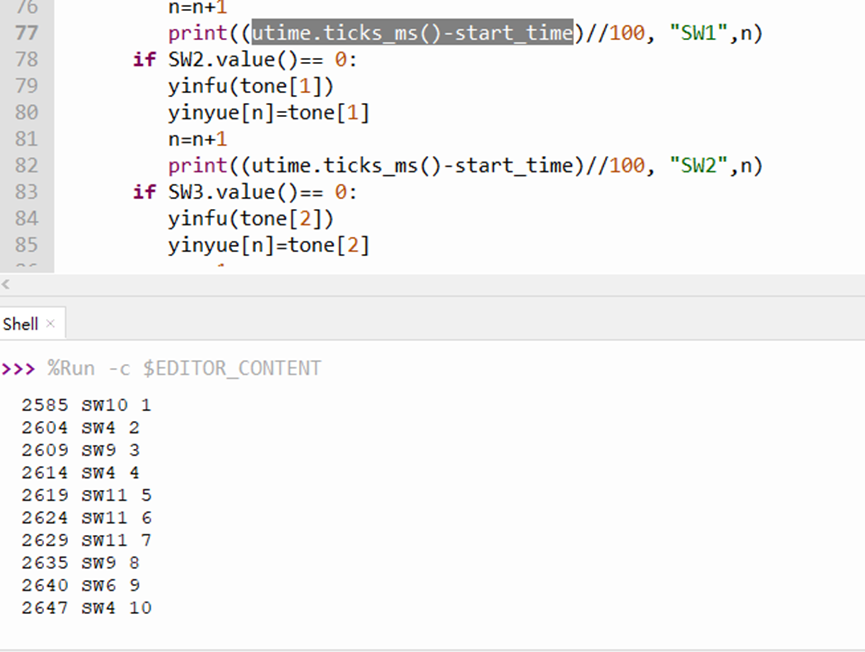Click line number 83 in the gutter
The height and width of the screenshot is (652, 865).
click(x=27, y=191)
